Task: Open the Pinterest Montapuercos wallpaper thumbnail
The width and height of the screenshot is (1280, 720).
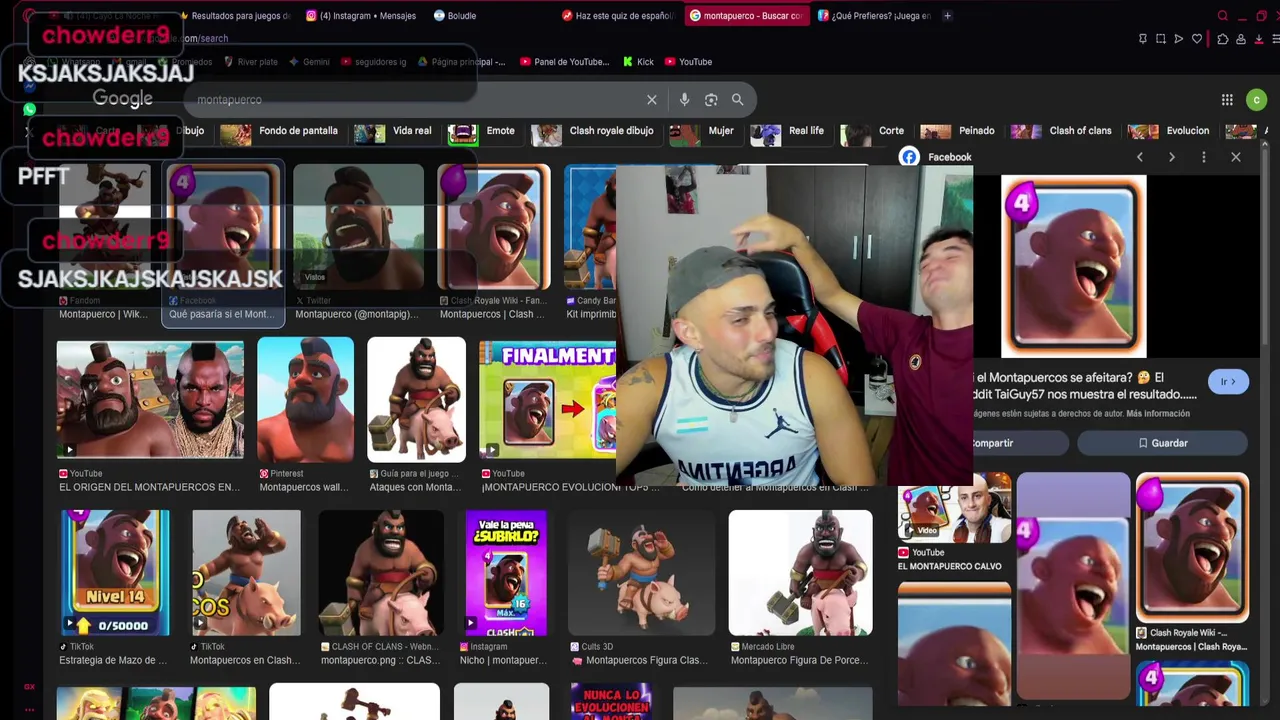Action: tap(305, 399)
